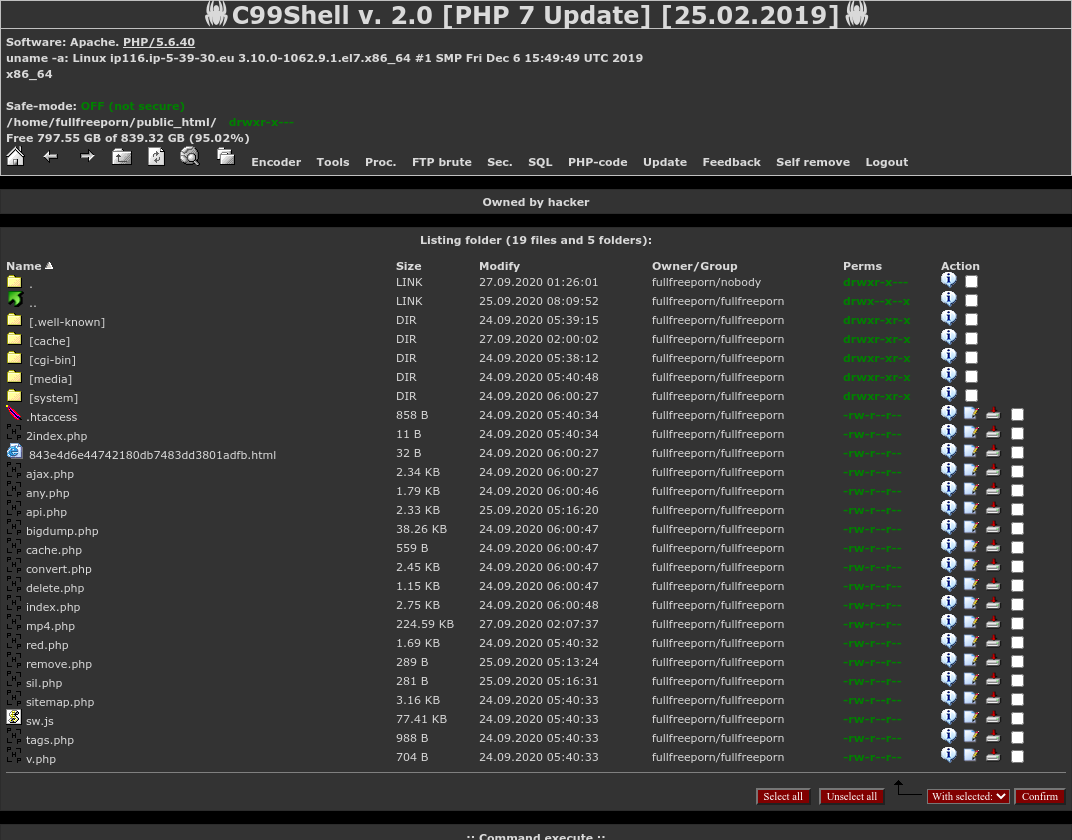Download the api.php file
1072x840 pixels.
point(993,508)
